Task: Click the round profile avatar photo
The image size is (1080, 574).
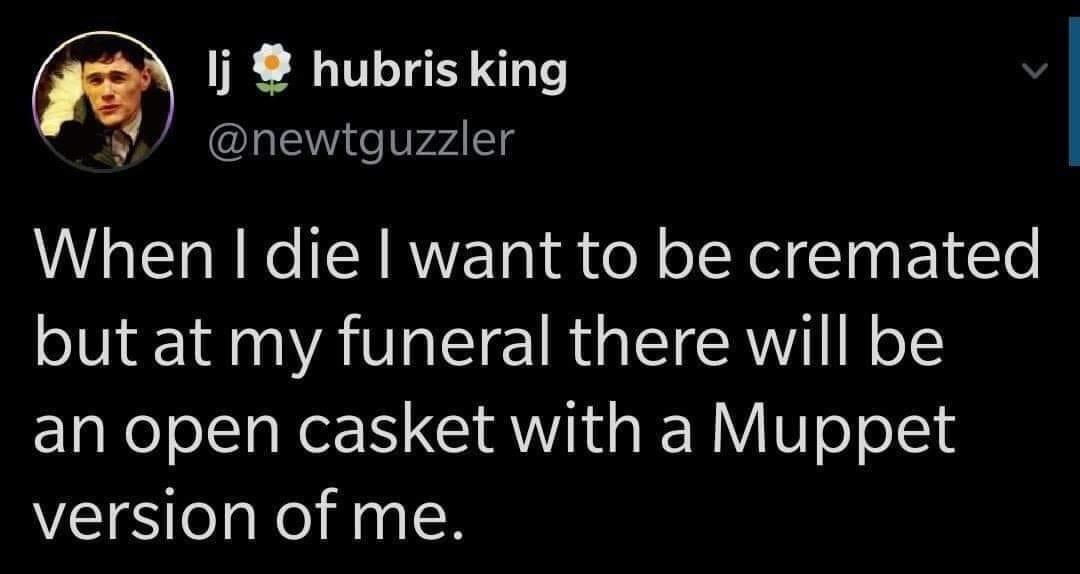Action: (x=104, y=102)
